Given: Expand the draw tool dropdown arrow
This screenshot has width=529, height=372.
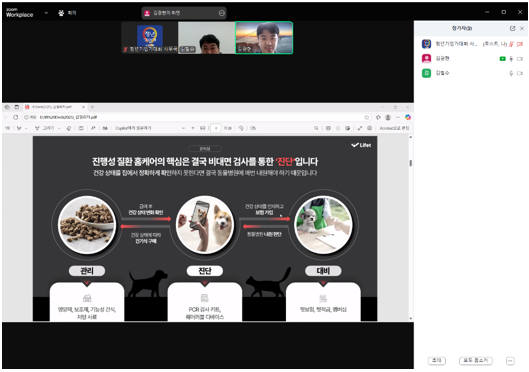Looking at the screenshot, I should (x=59, y=128).
